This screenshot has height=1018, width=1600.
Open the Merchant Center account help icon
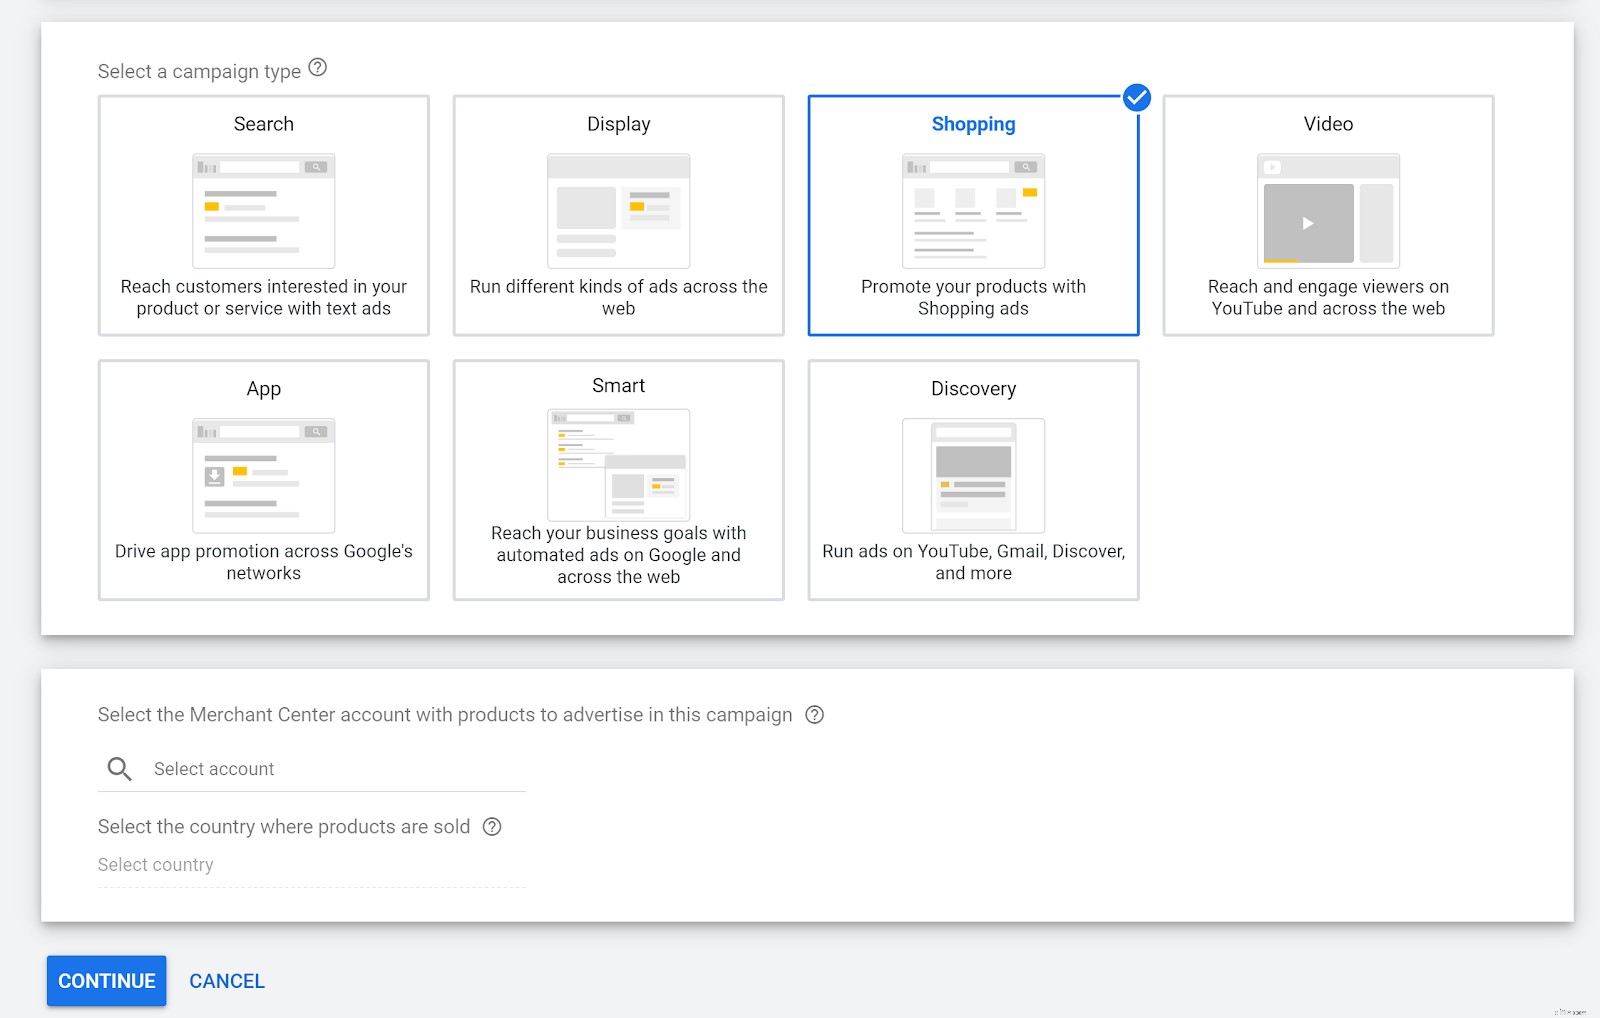(x=814, y=714)
